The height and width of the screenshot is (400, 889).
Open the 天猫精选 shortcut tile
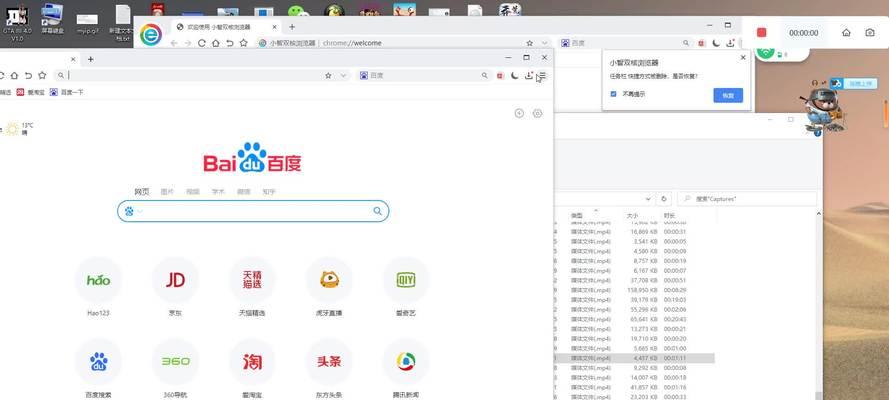coord(252,280)
